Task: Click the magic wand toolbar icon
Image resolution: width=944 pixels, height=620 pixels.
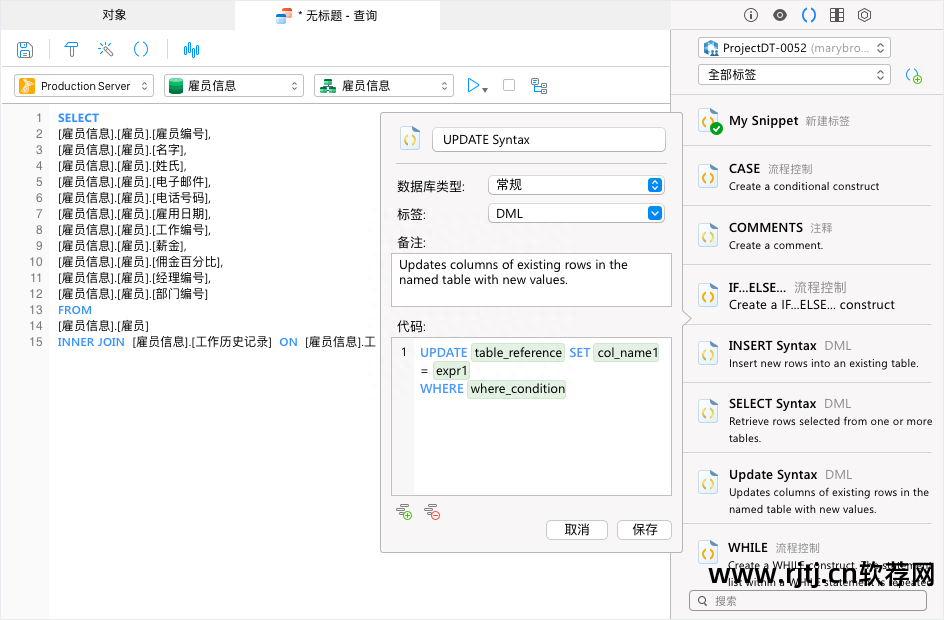Action: [105, 49]
